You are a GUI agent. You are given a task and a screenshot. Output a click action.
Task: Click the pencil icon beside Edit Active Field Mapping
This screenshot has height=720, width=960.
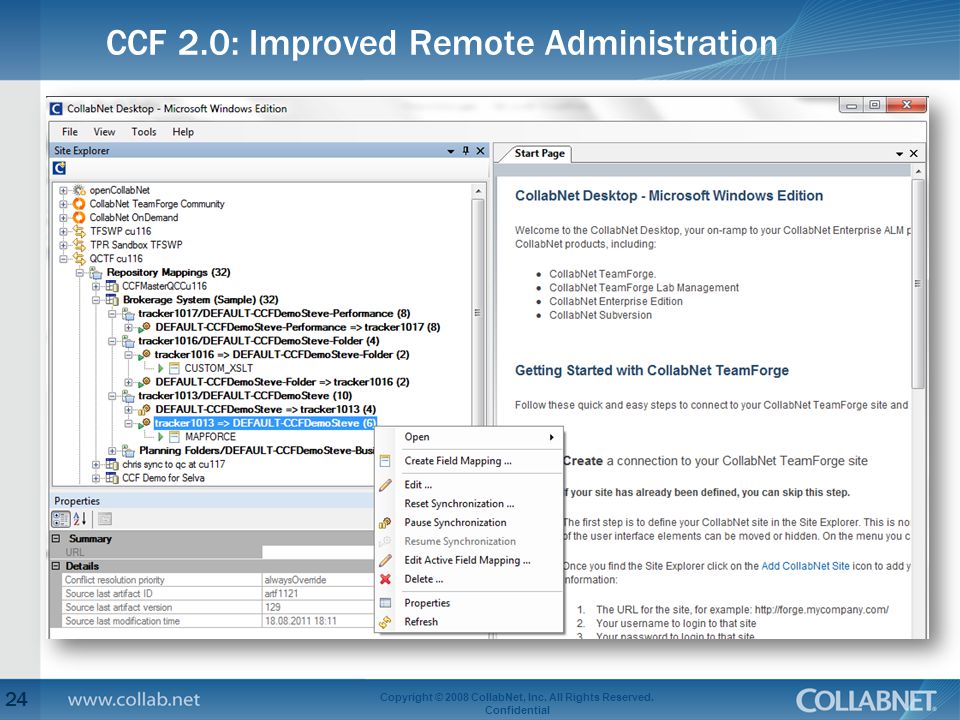pos(385,560)
